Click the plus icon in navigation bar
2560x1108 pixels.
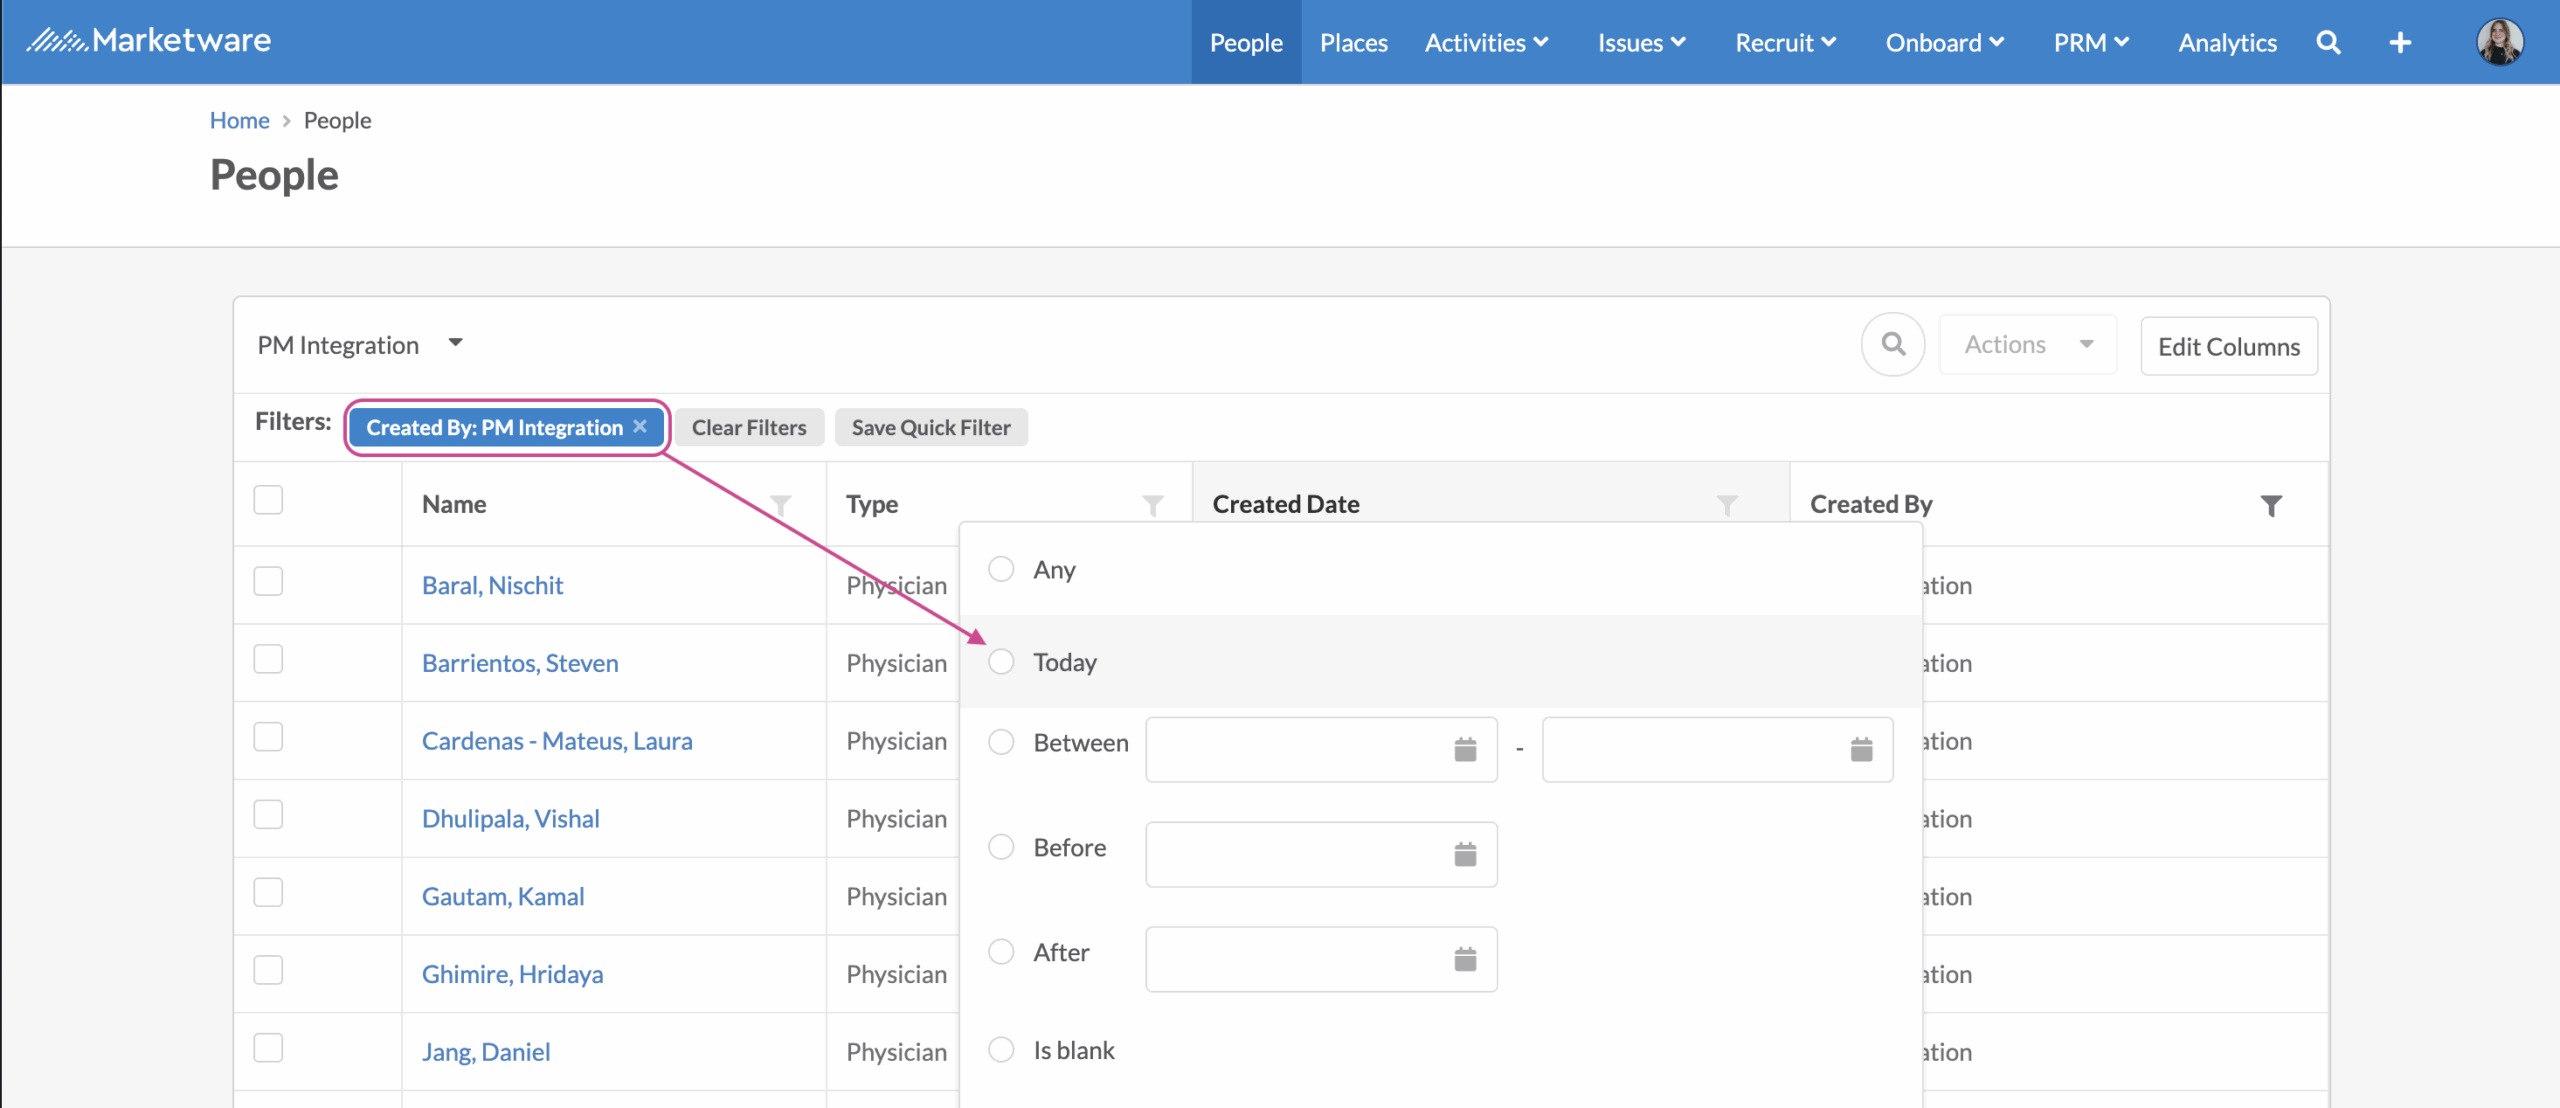(x=2400, y=43)
